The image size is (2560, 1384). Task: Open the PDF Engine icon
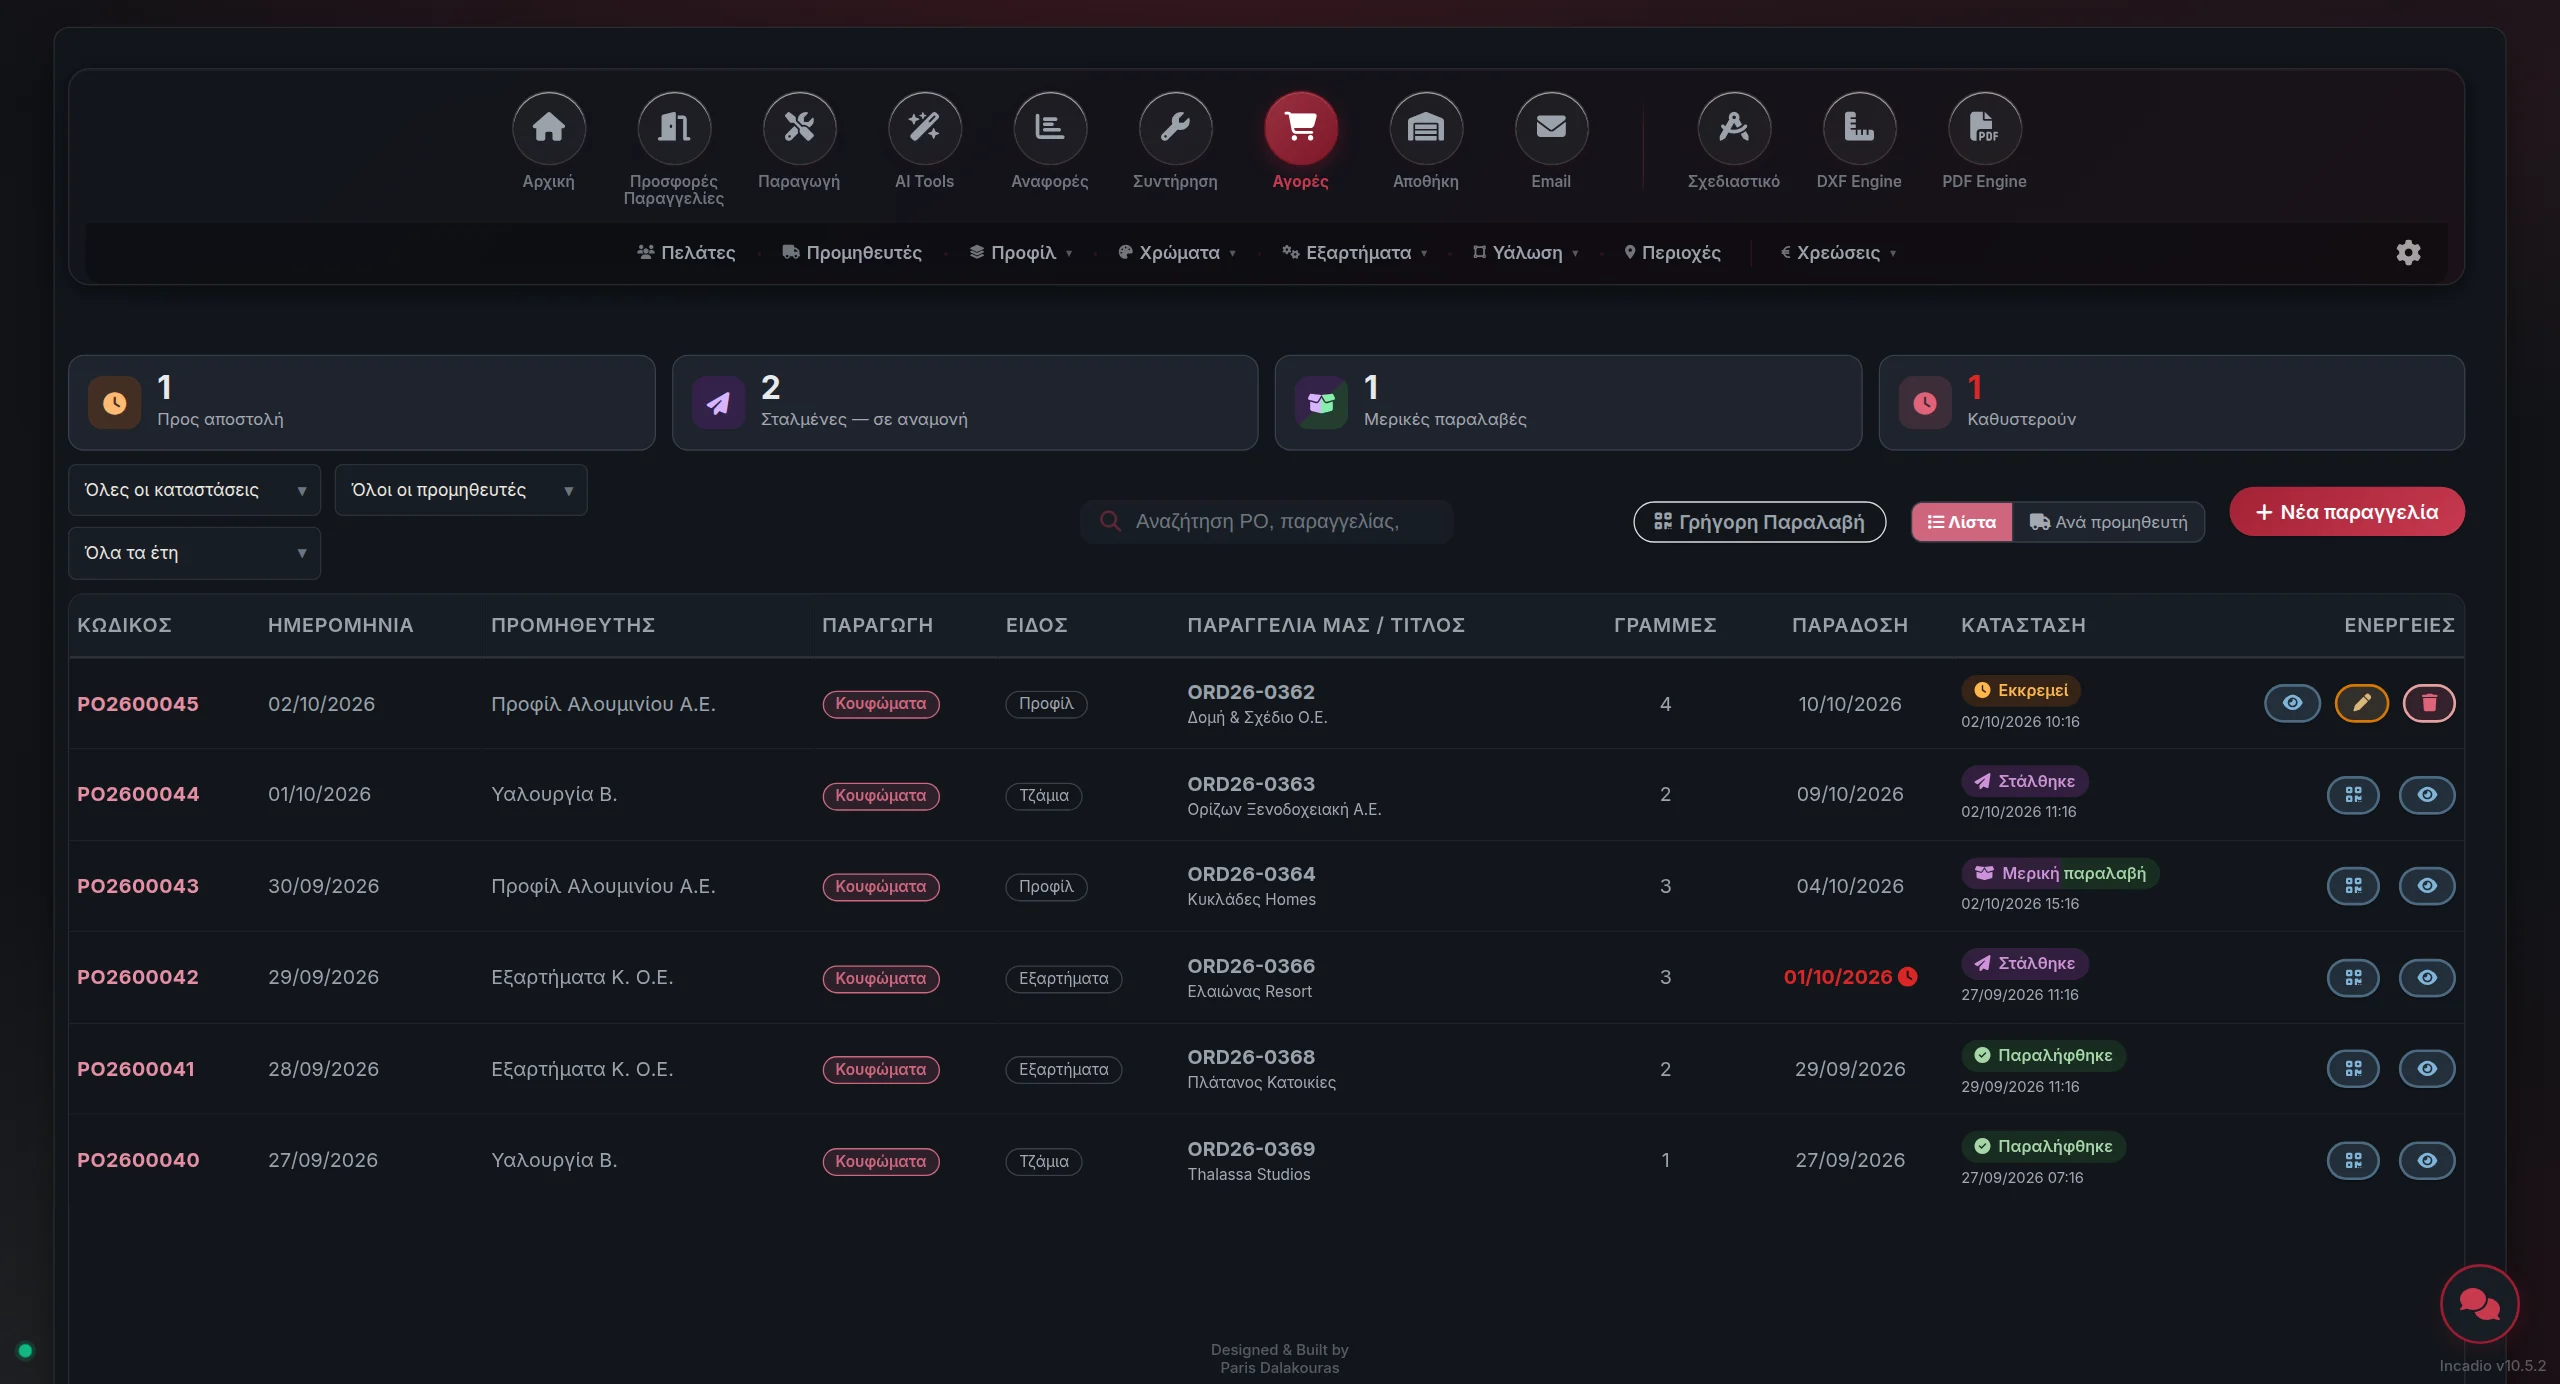[1984, 128]
